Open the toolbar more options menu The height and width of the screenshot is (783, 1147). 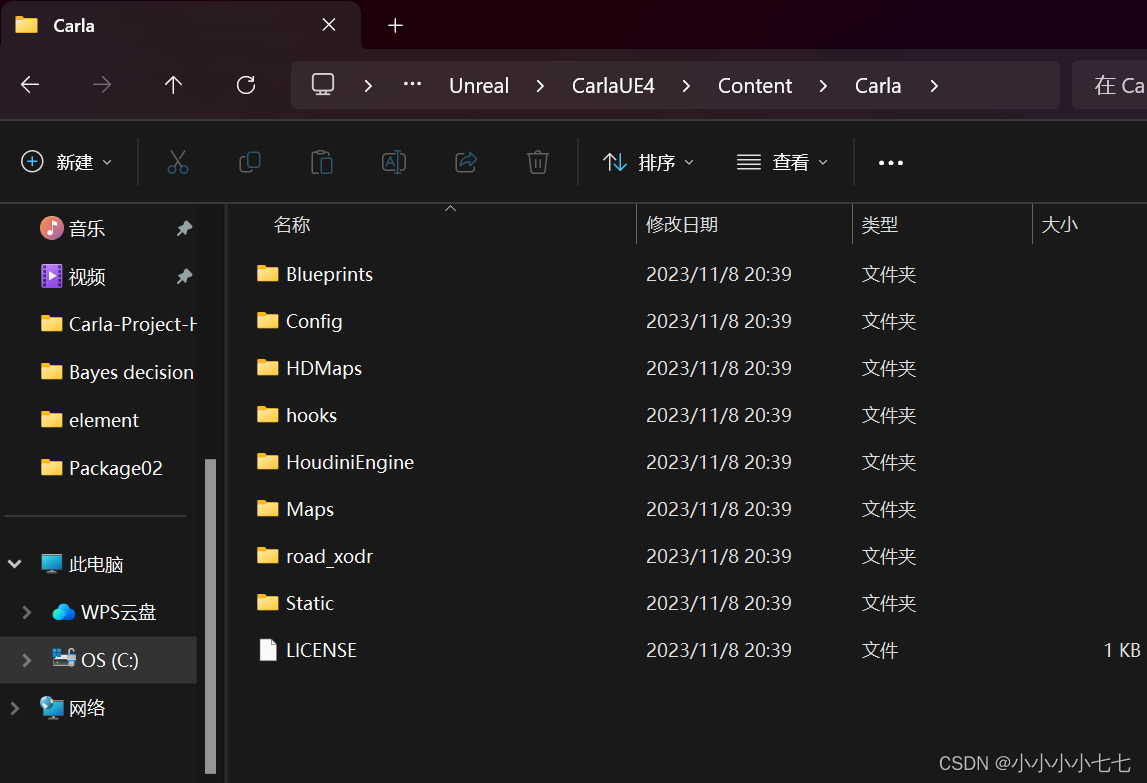pyautogui.click(x=890, y=162)
